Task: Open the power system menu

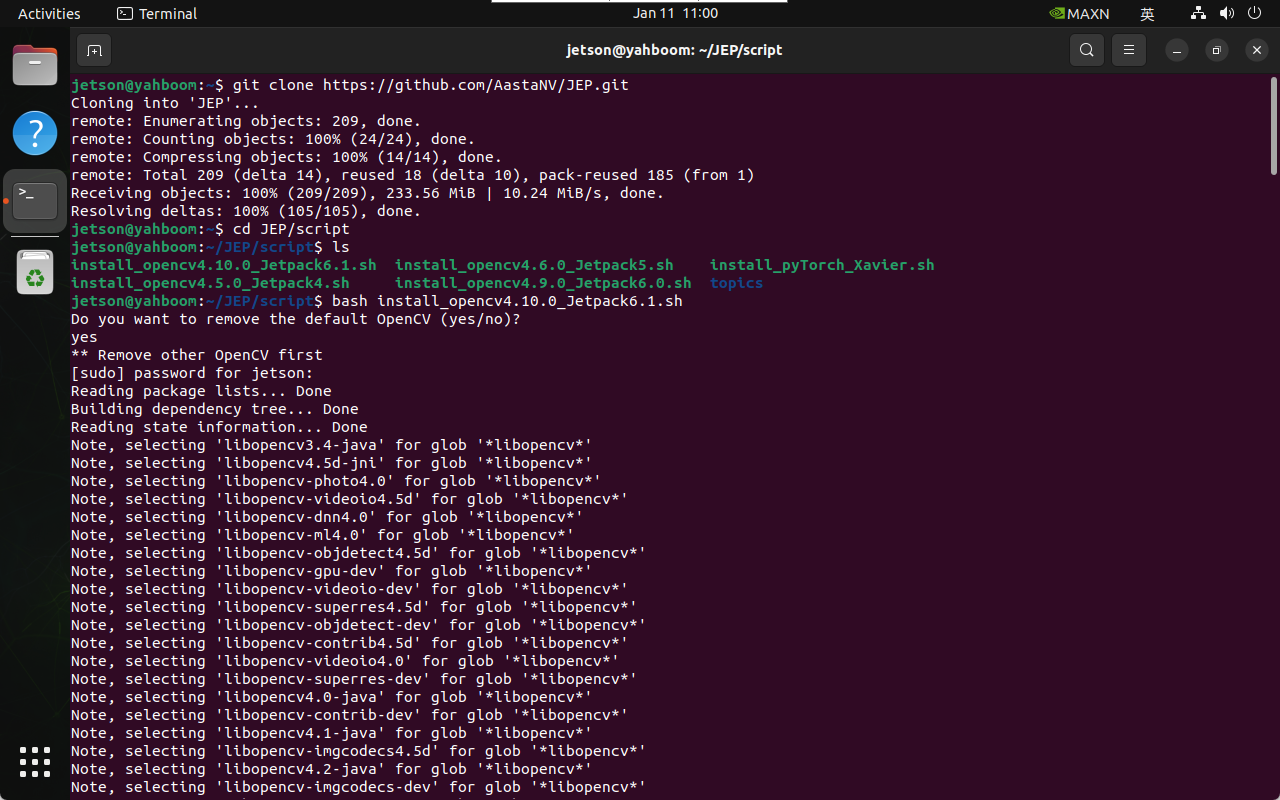Action: point(1254,13)
